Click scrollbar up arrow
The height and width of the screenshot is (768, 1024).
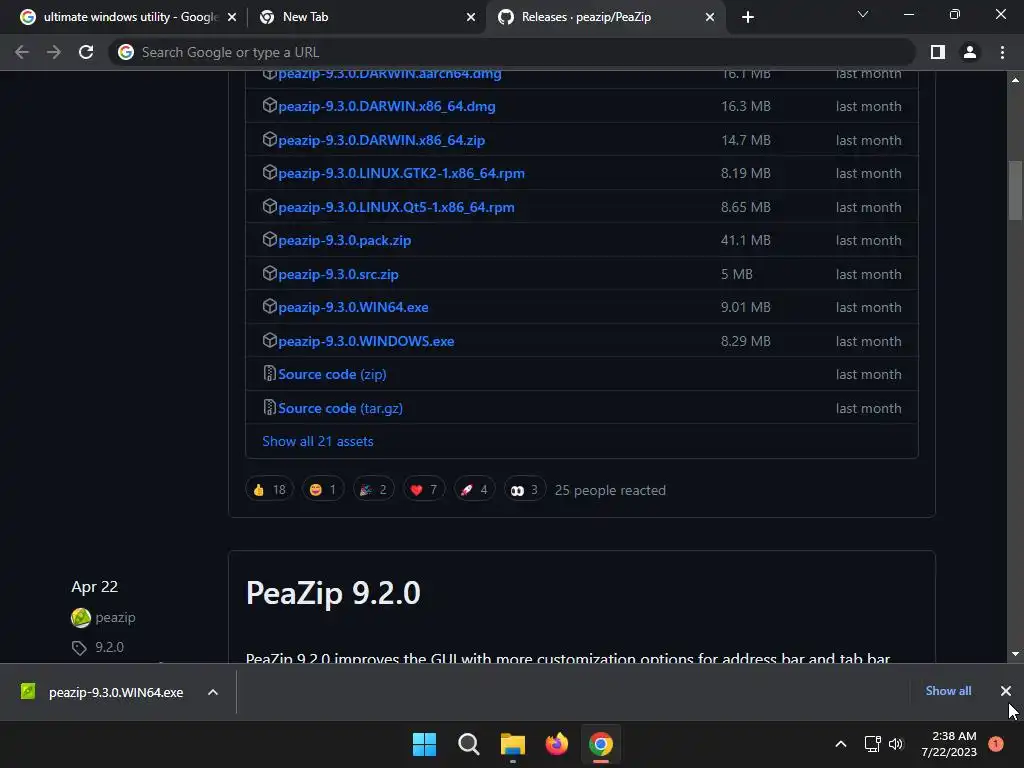click(x=1016, y=80)
